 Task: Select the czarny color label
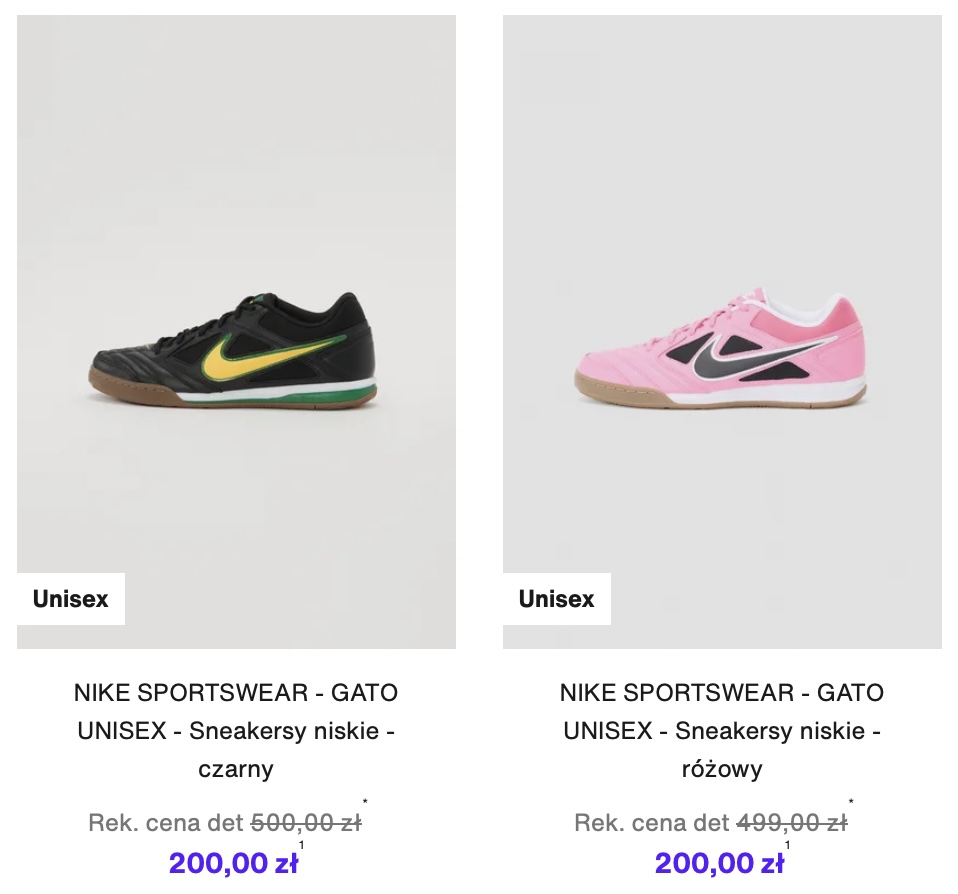tap(236, 769)
